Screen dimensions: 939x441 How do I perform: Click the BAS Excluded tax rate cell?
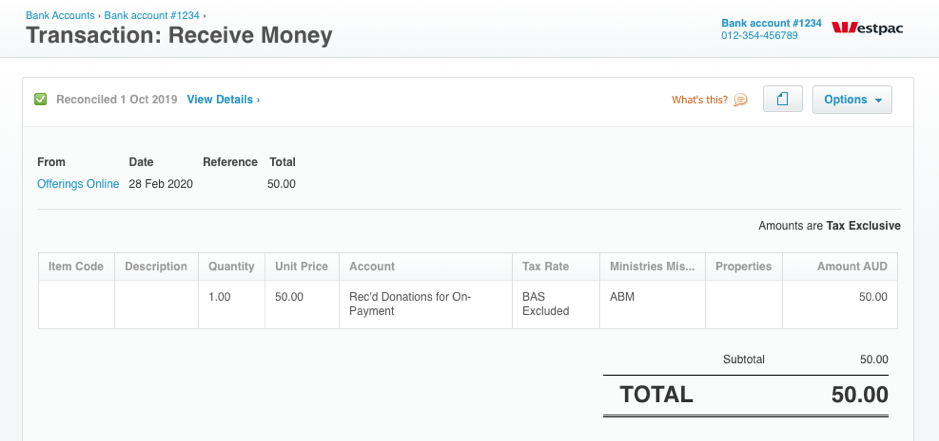[556, 304]
